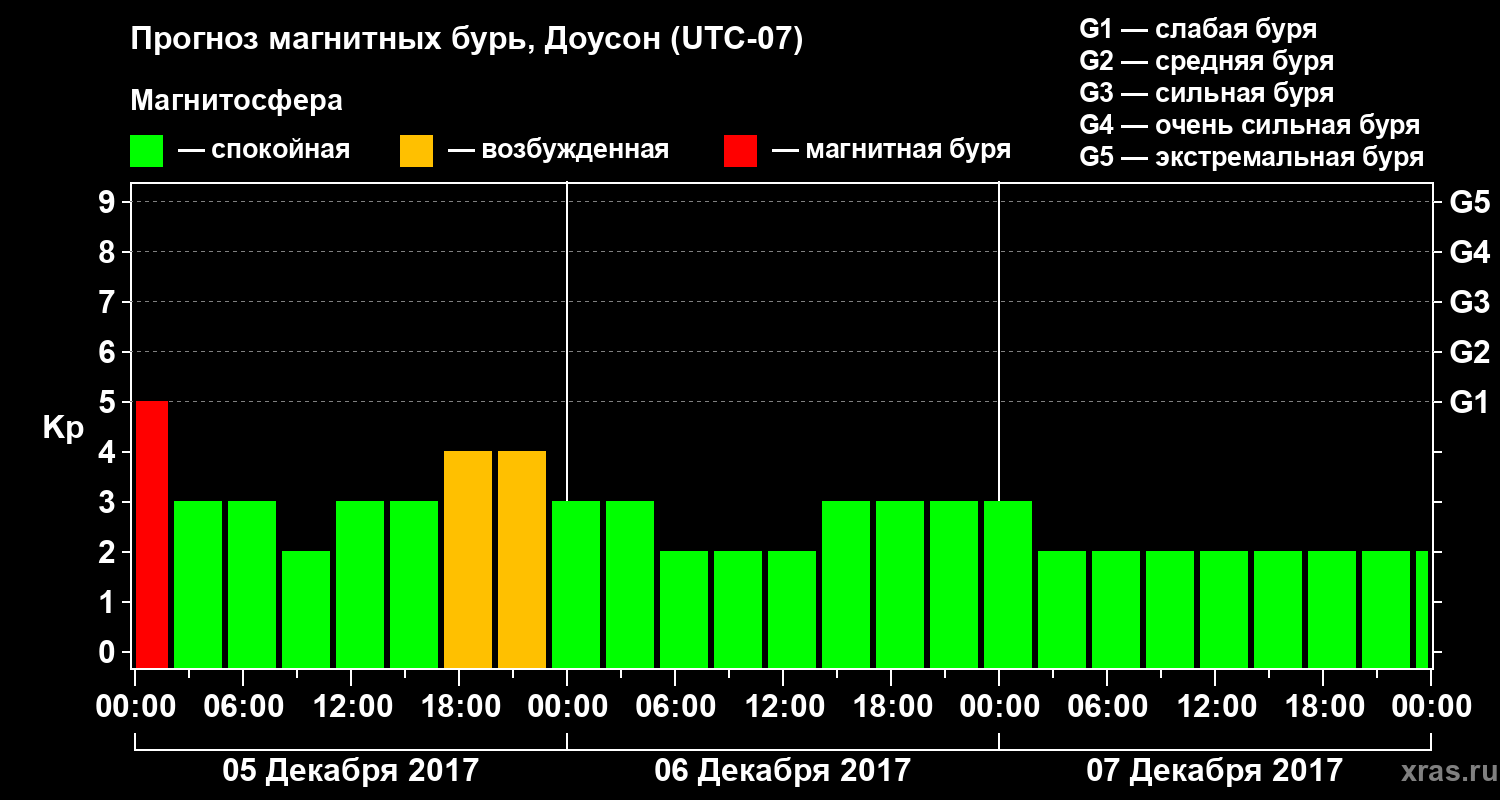Viewport: 1500px width, 800px height.
Task: Select the second orange Kp 4 bar before midnight
Action: [522, 559]
